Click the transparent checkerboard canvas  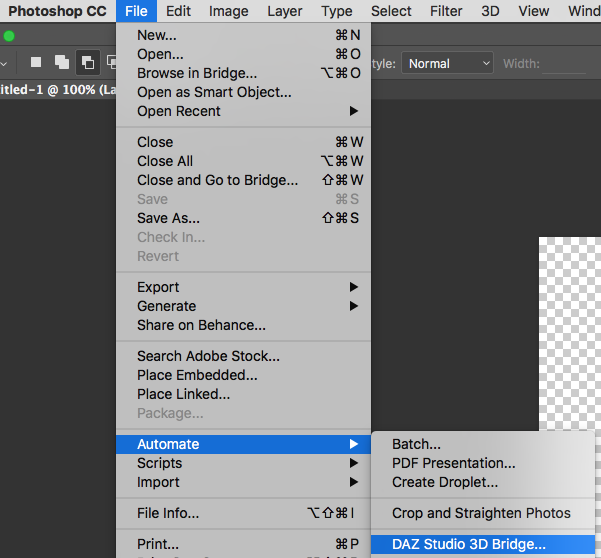(570, 333)
